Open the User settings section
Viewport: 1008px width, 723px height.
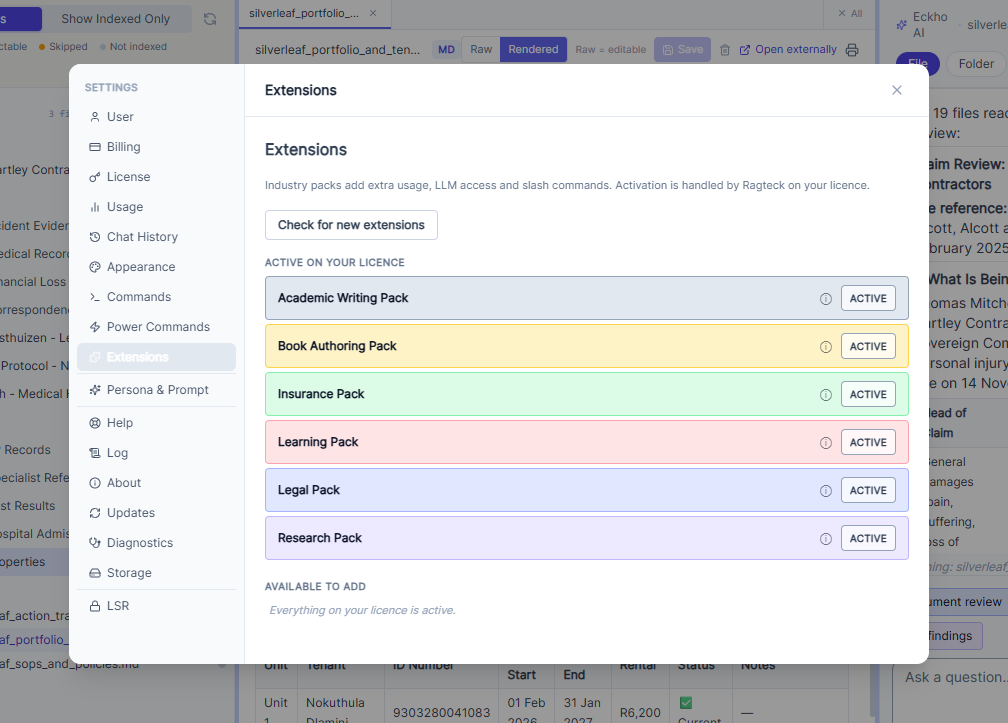point(156,117)
